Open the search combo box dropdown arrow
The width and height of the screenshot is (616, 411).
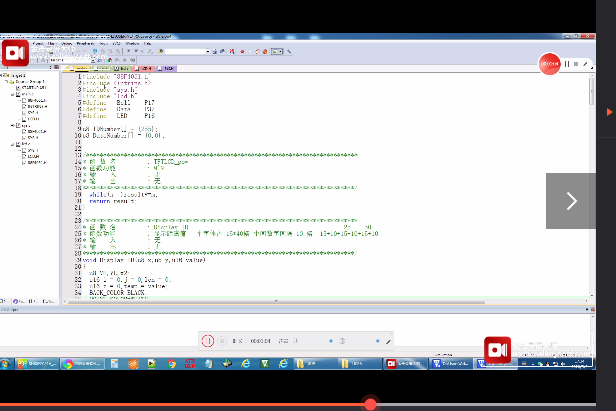(208, 51)
